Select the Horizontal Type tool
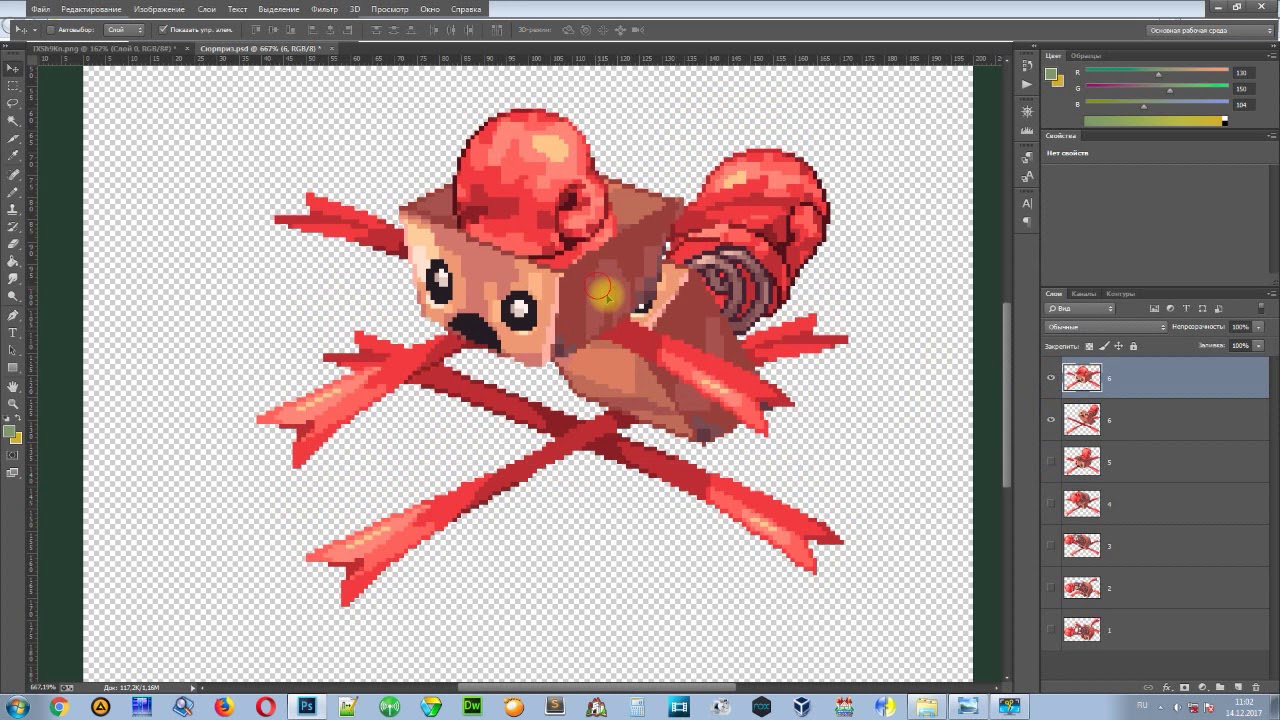This screenshot has height=720, width=1280. [13, 332]
